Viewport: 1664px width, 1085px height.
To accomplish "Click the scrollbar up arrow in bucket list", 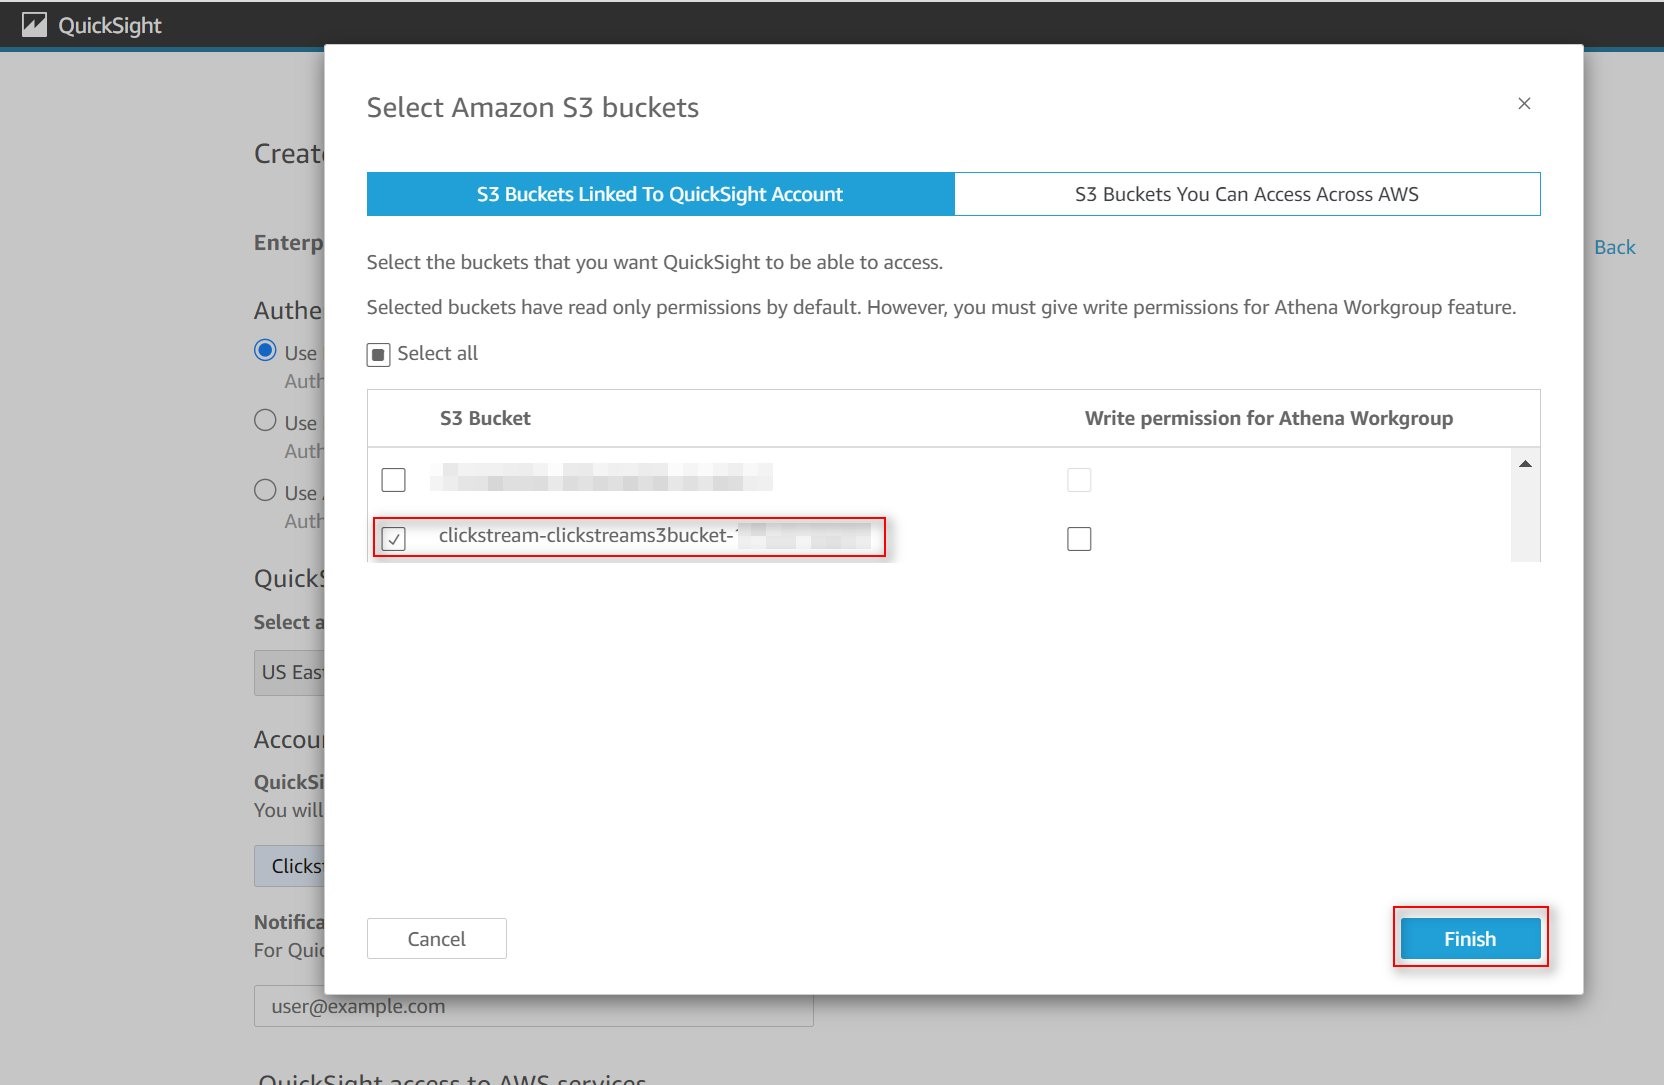I will [1526, 462].
